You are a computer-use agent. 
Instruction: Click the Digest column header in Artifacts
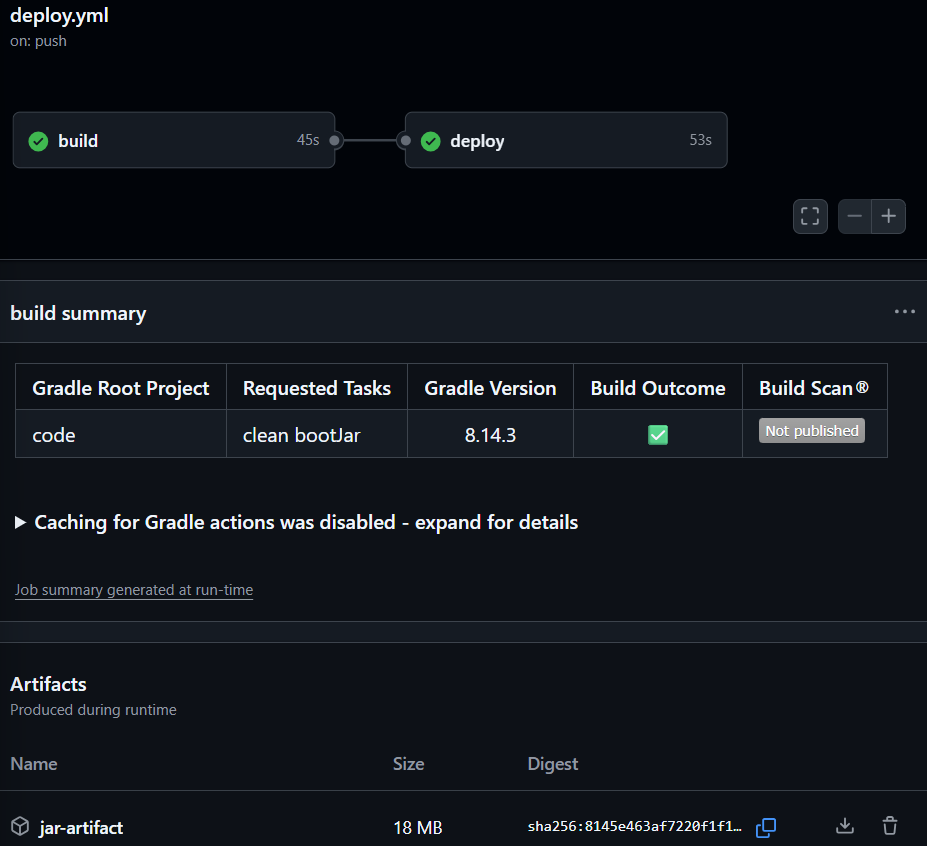click(x=553, y=764)
